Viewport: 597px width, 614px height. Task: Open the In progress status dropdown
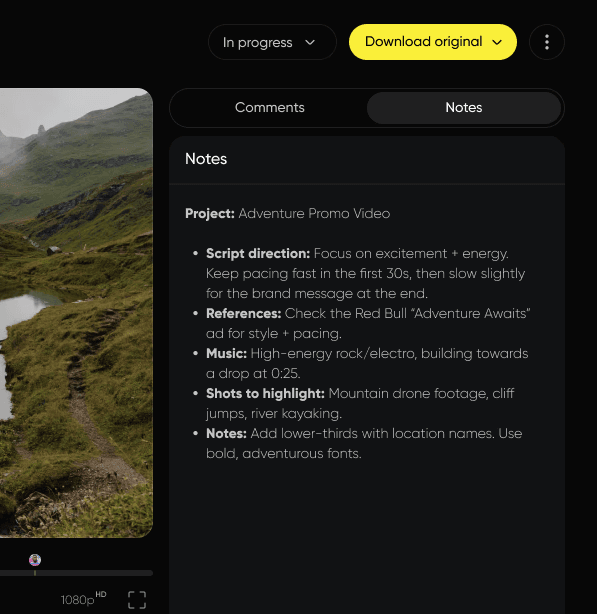coord(272,42)
